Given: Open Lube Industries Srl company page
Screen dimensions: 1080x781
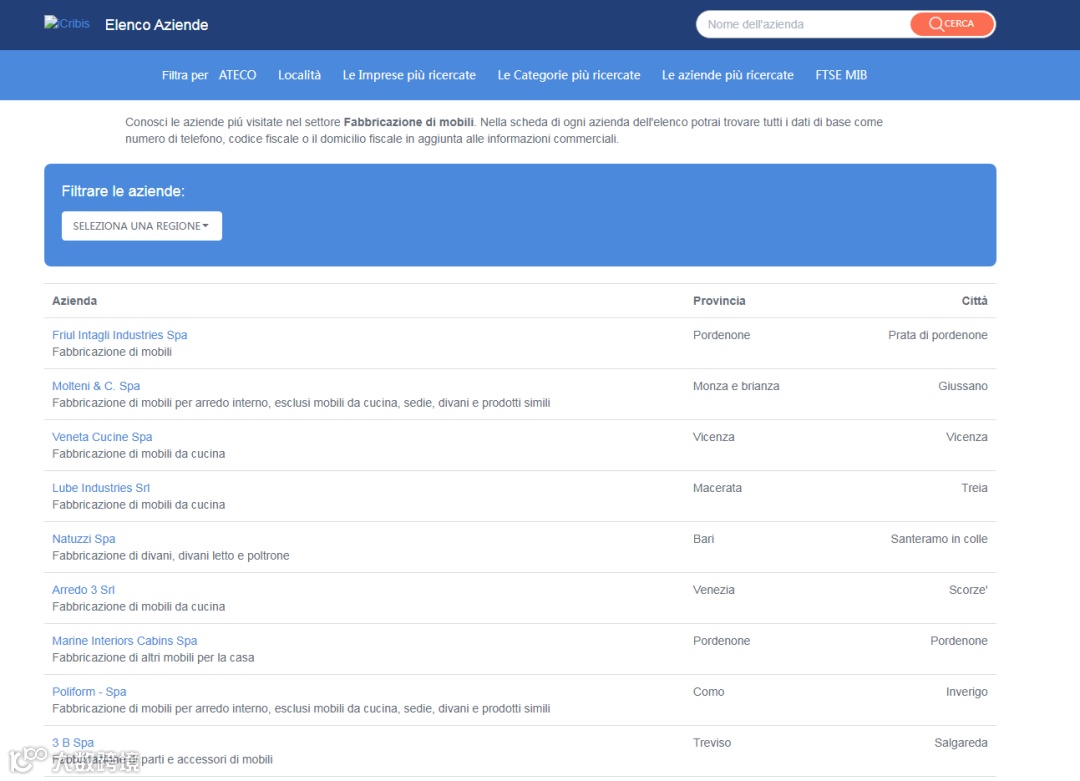Looking at the screenshot, I should coord(101,488).
